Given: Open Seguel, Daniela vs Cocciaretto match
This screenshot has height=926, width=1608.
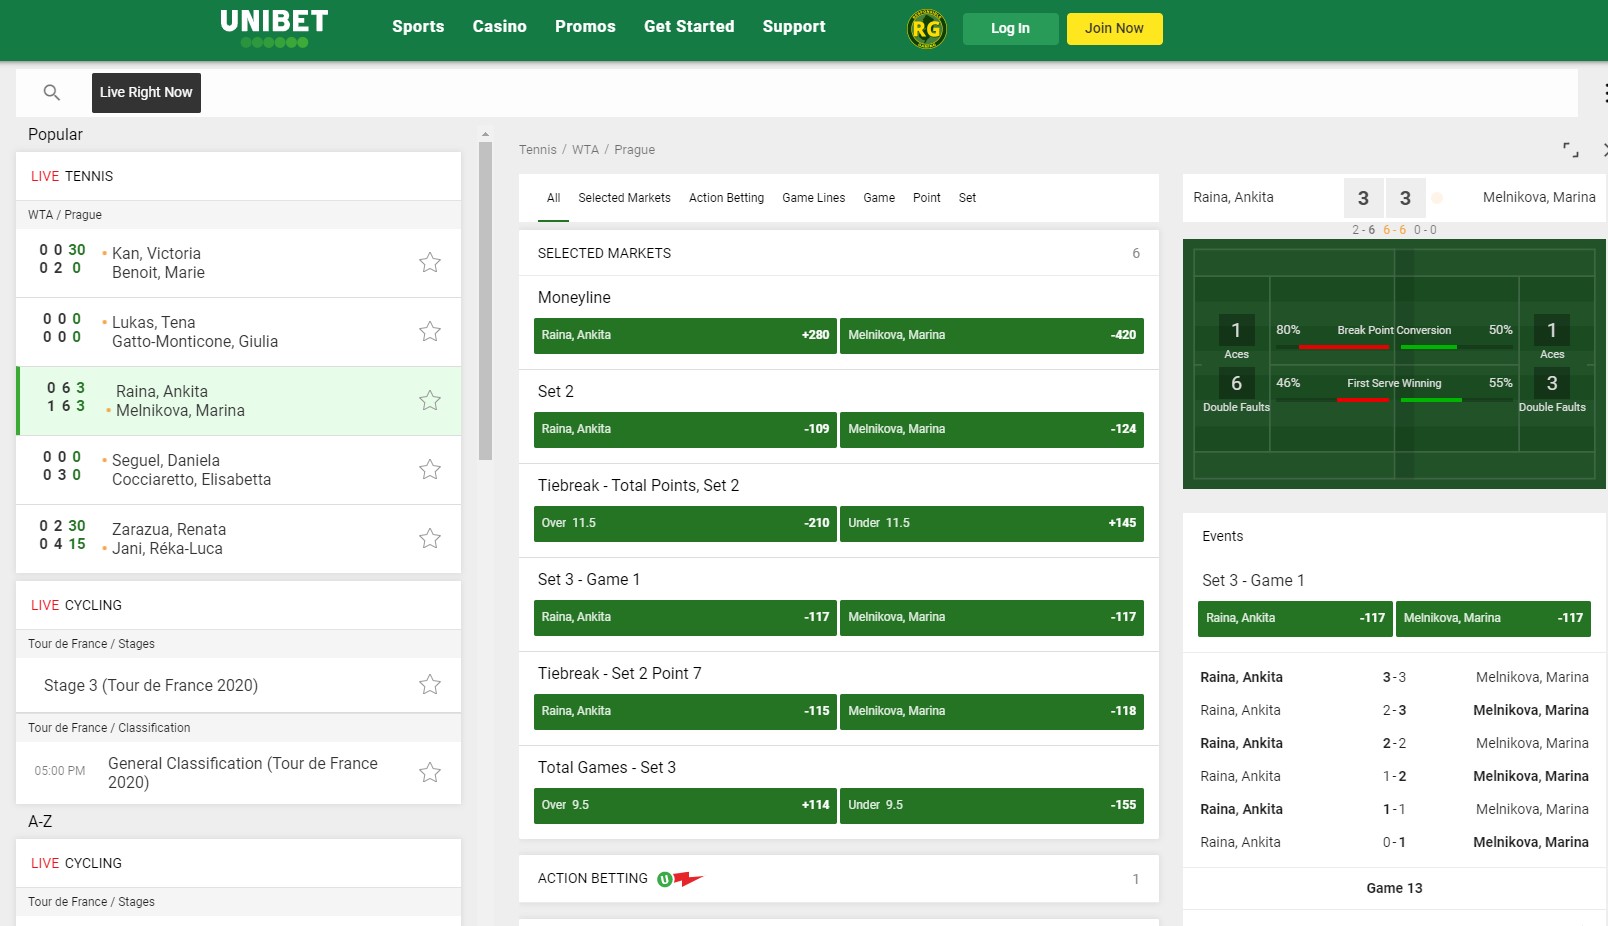Looking at the screenshot, I should [238, 470].
